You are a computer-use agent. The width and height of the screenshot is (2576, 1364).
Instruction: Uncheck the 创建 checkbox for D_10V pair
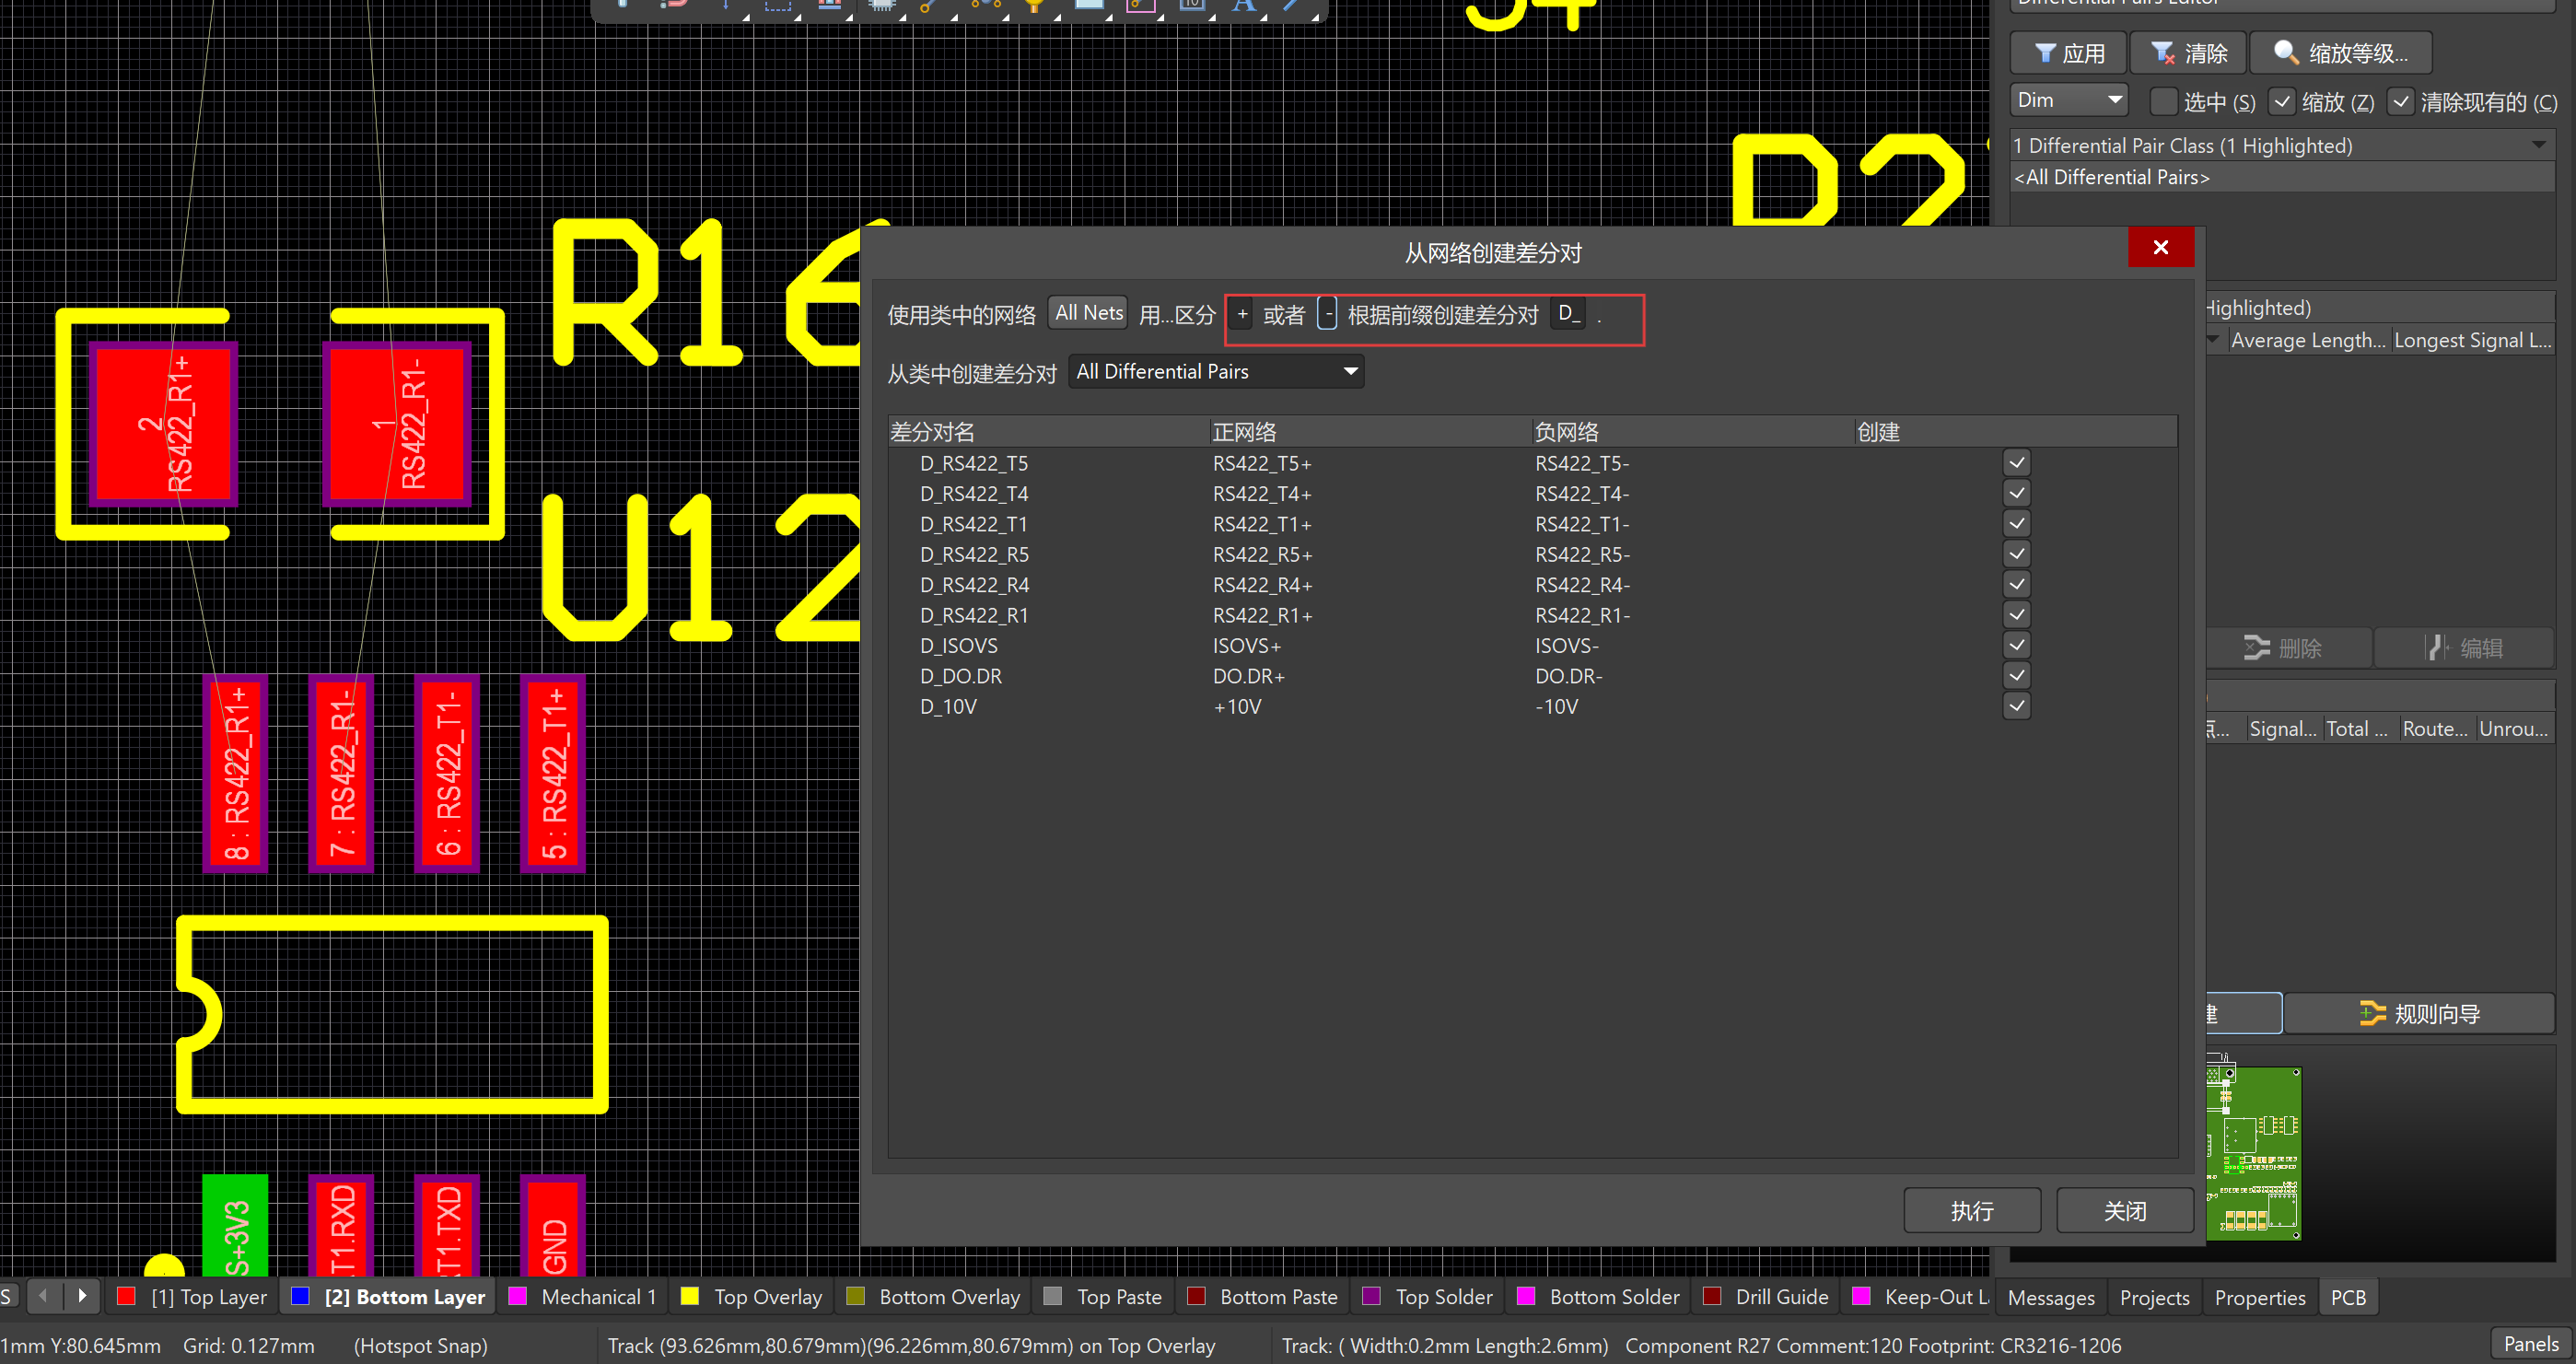click(2017, 706)
